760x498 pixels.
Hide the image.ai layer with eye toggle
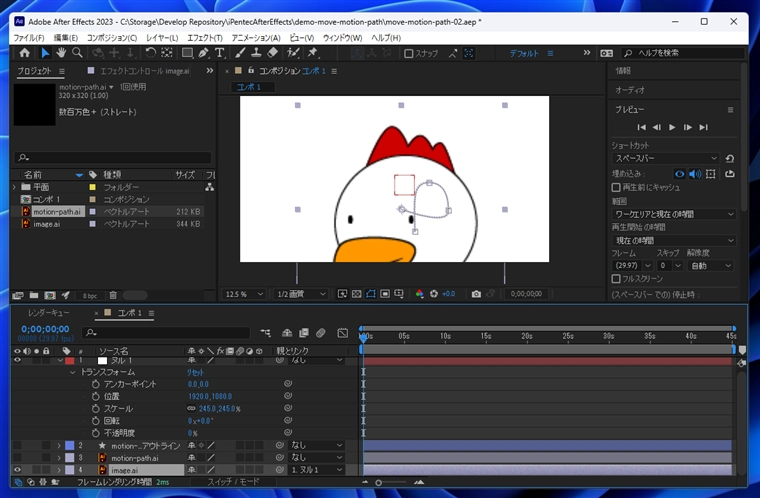coord(17,469)
